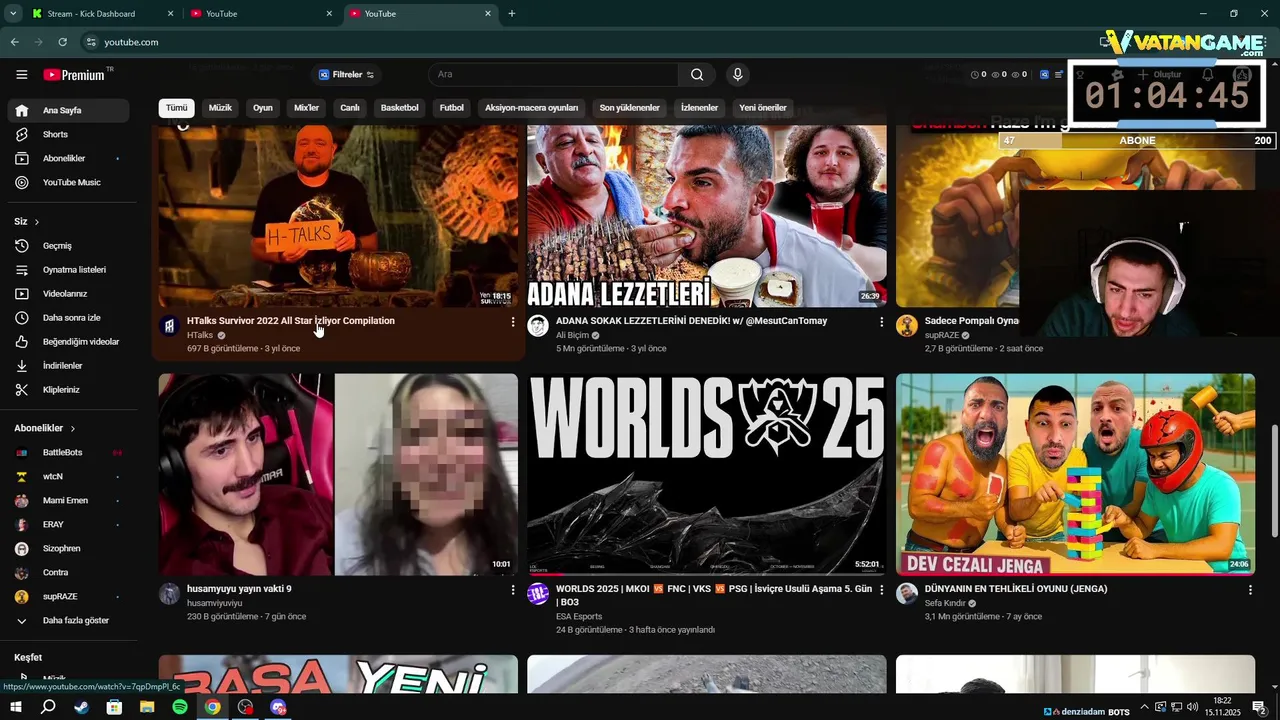Open three-dot menu for WORLDS 2025 video
The width and height of the screenshot is (1280, 720).
point(881,590)
